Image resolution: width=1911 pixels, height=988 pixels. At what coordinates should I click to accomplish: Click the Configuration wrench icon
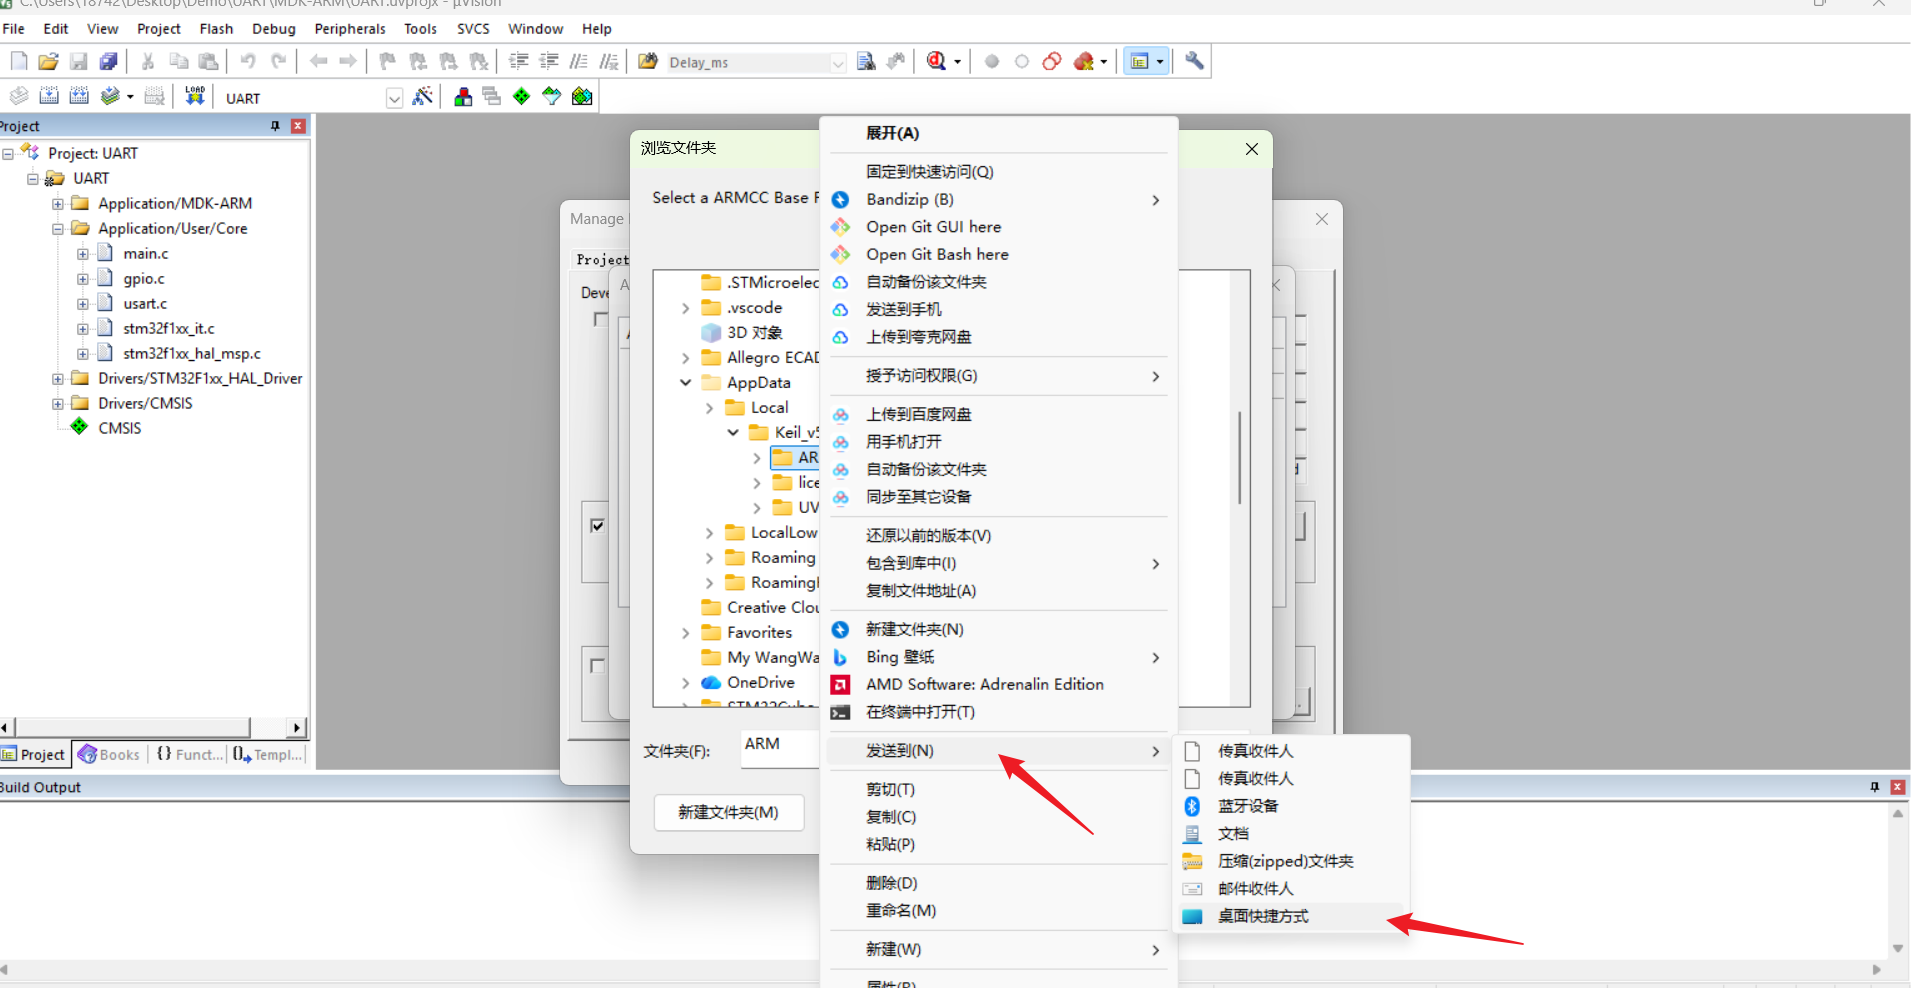(1194, 62)
